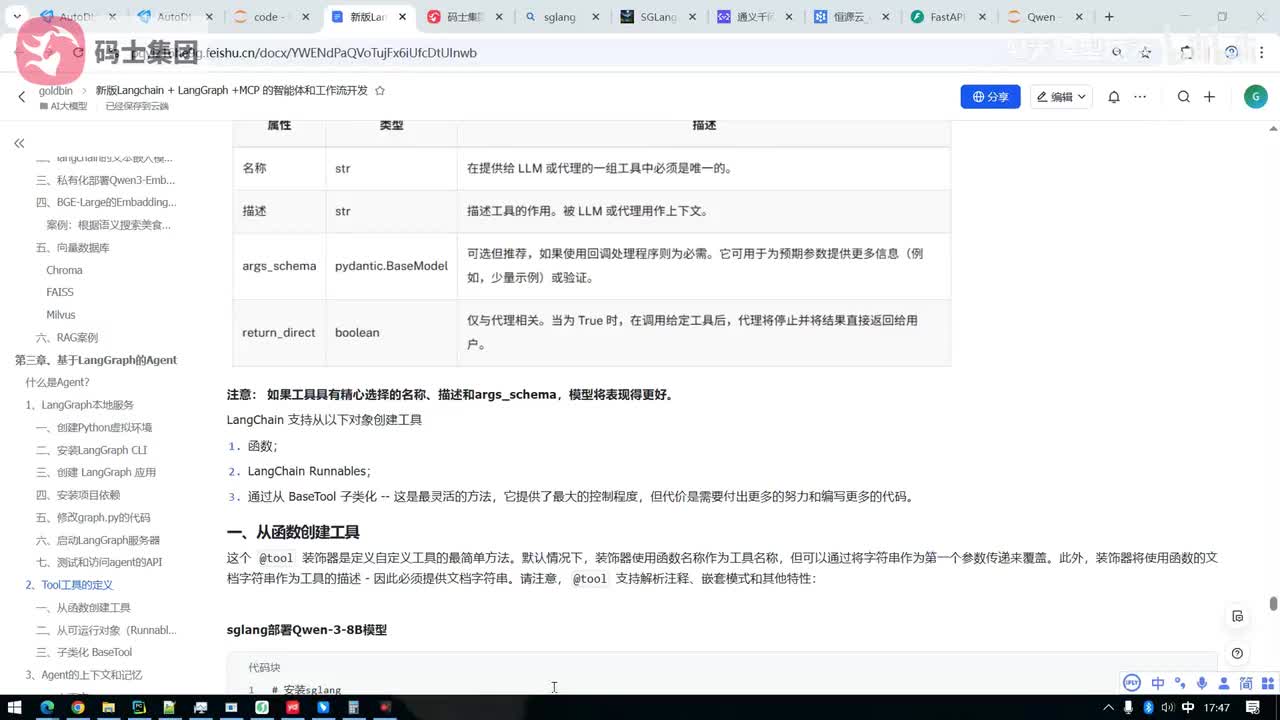Click the IME toolbar 简 simplified icon
Image resolution: width=1280 pixels, height=720 pixels.
(1246, 683)
